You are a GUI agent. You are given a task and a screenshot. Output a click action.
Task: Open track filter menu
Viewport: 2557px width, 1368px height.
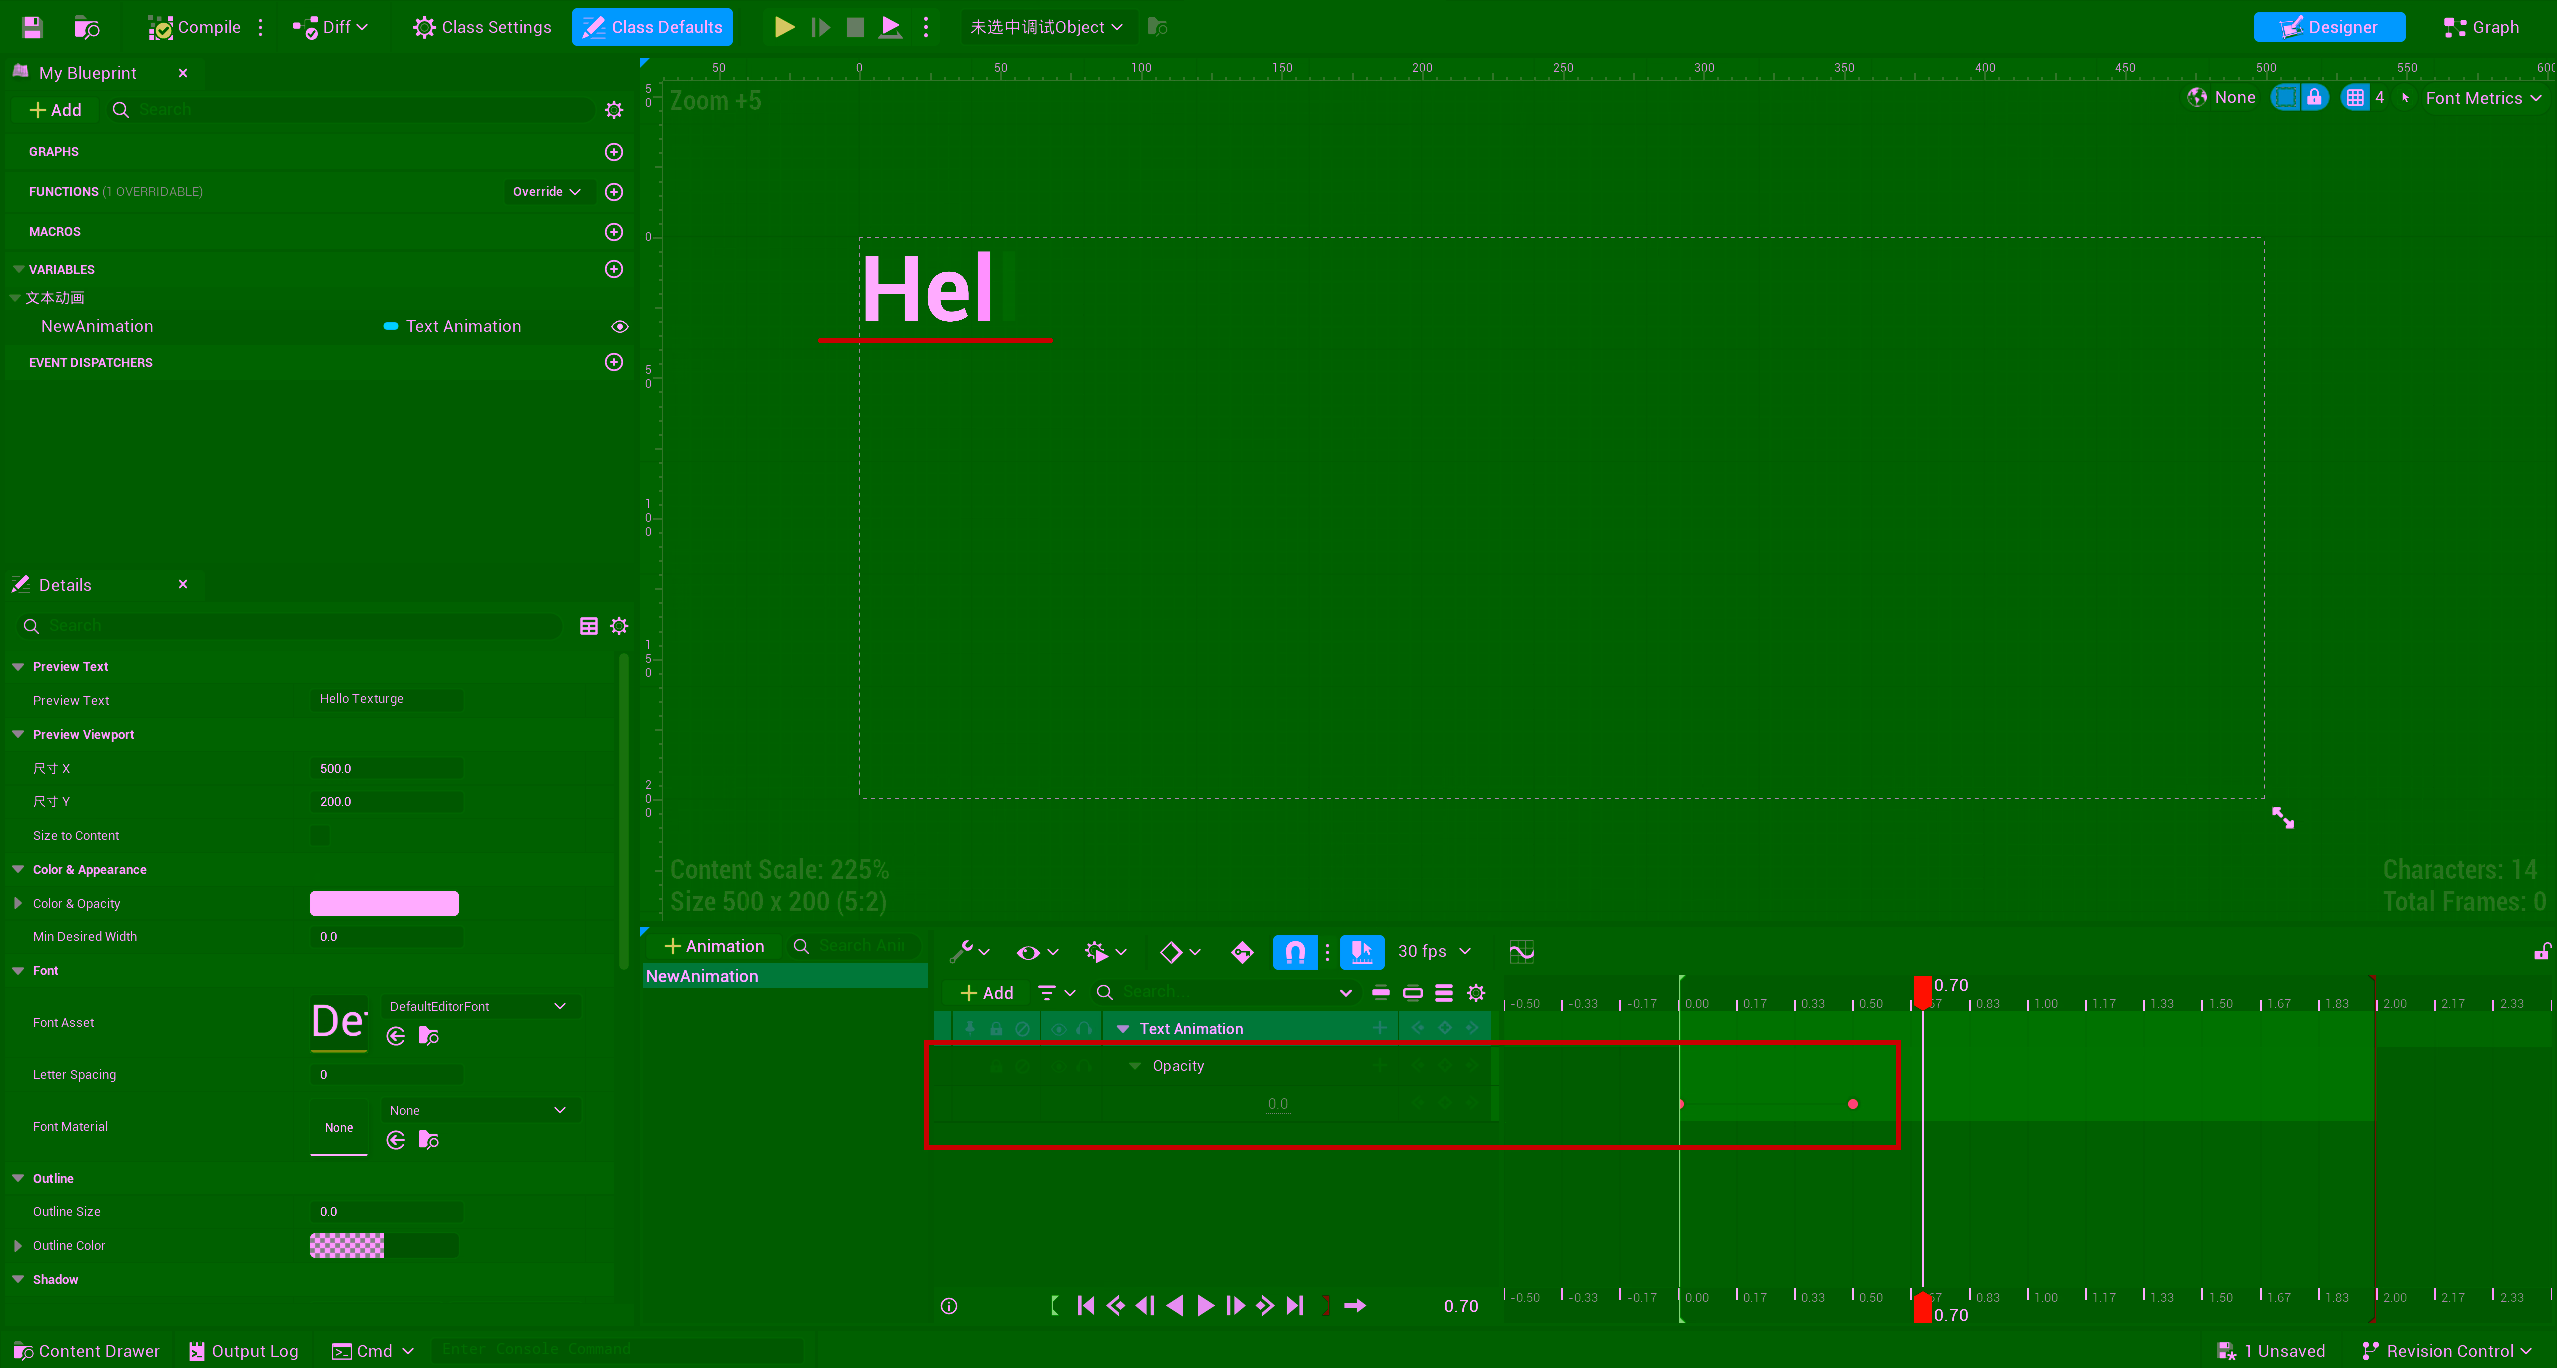tap(1056, 993)
